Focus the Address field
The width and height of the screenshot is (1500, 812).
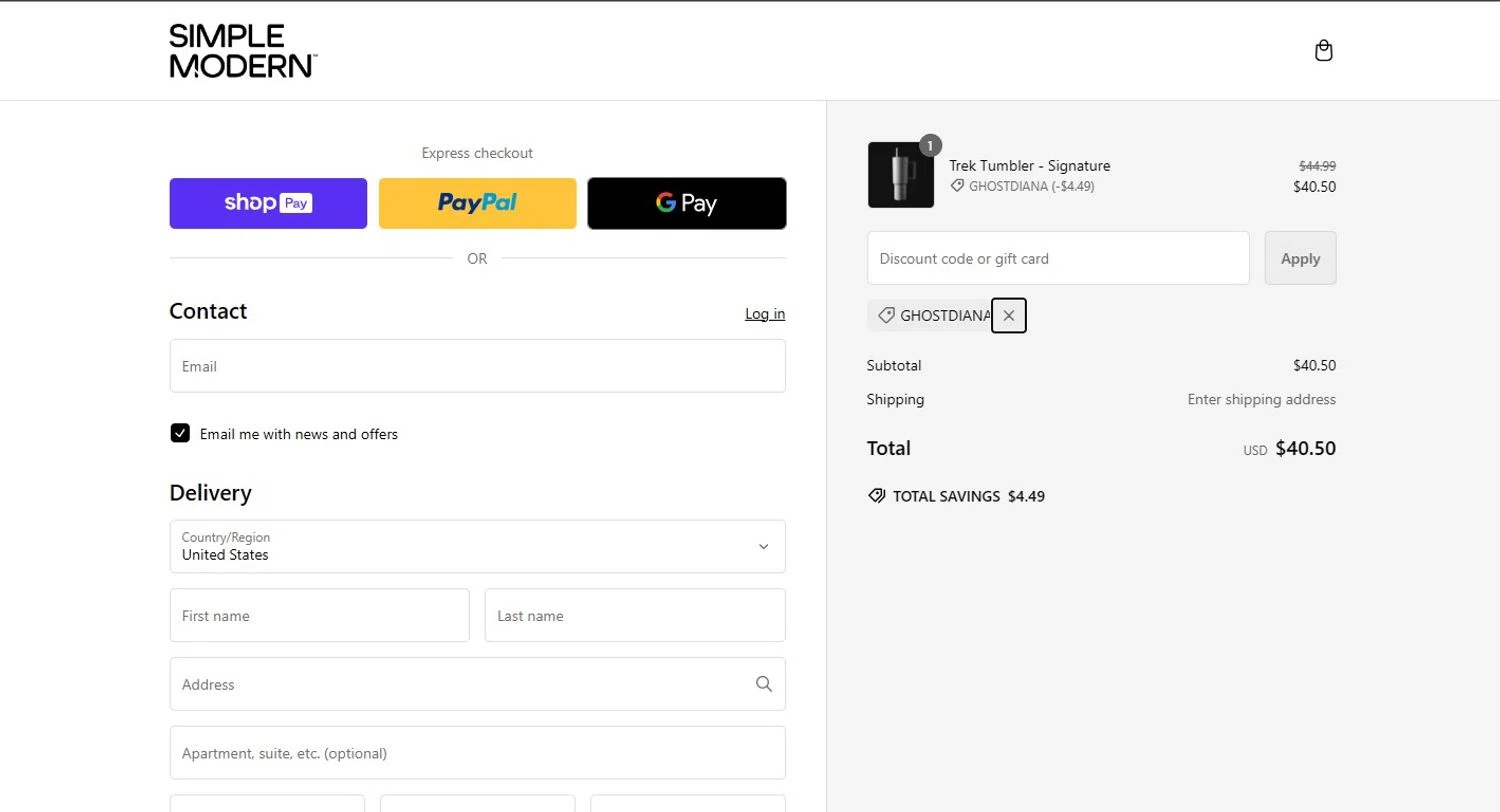click(x=477, y=684)
